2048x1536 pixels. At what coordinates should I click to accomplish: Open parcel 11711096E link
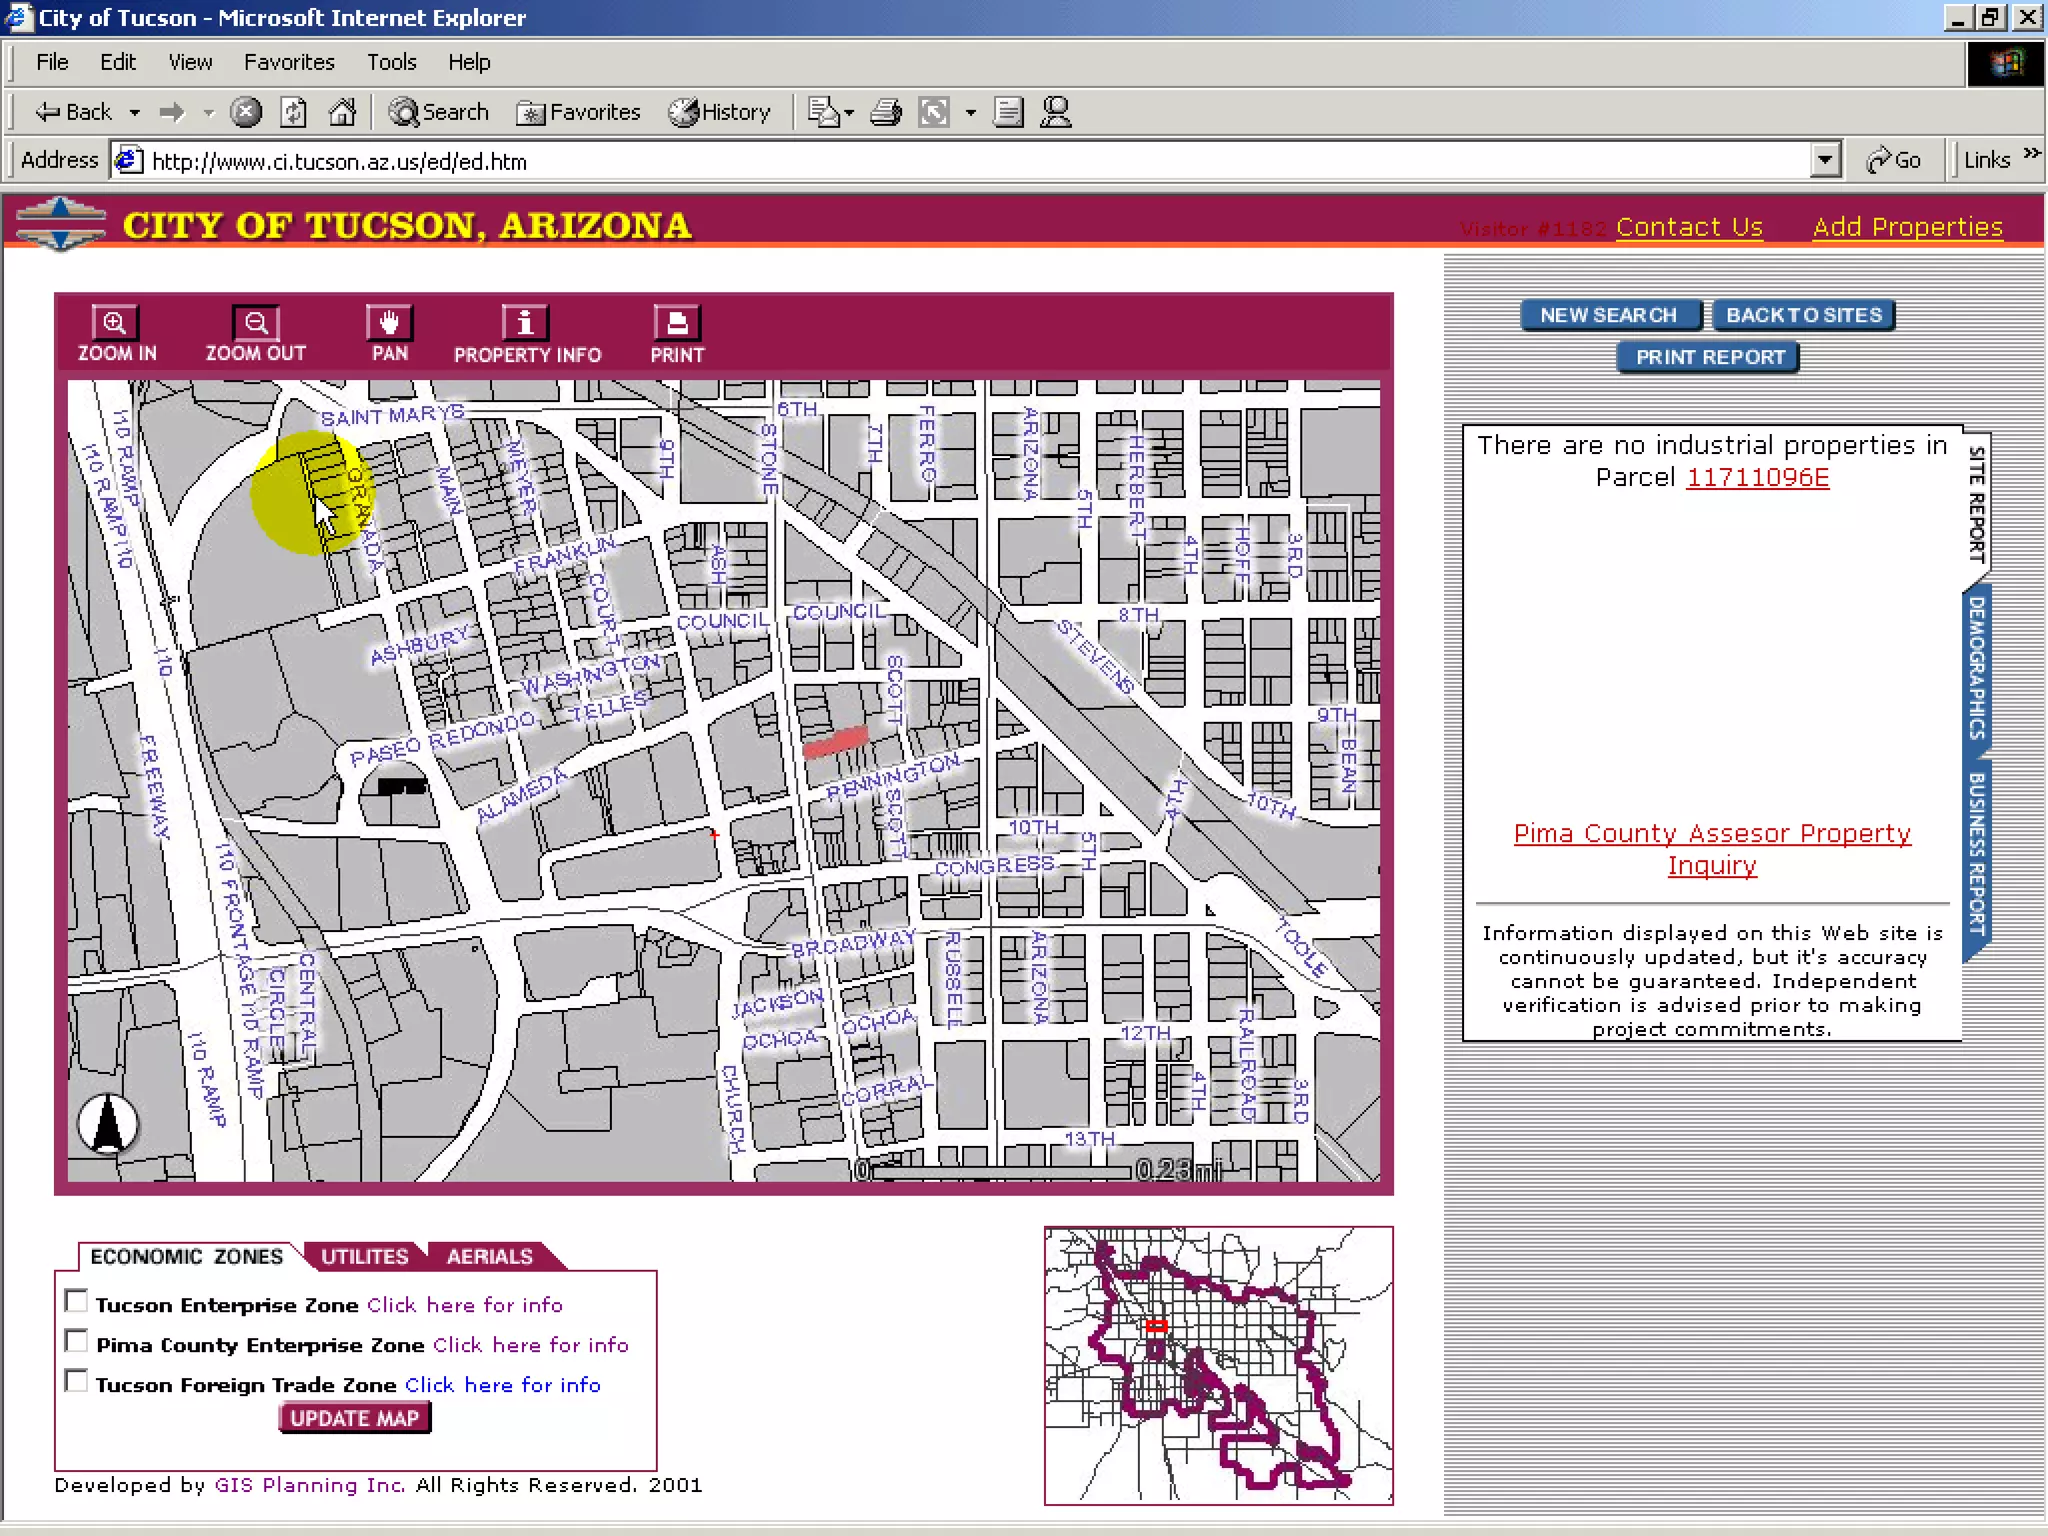click(x=1758, y=477)
